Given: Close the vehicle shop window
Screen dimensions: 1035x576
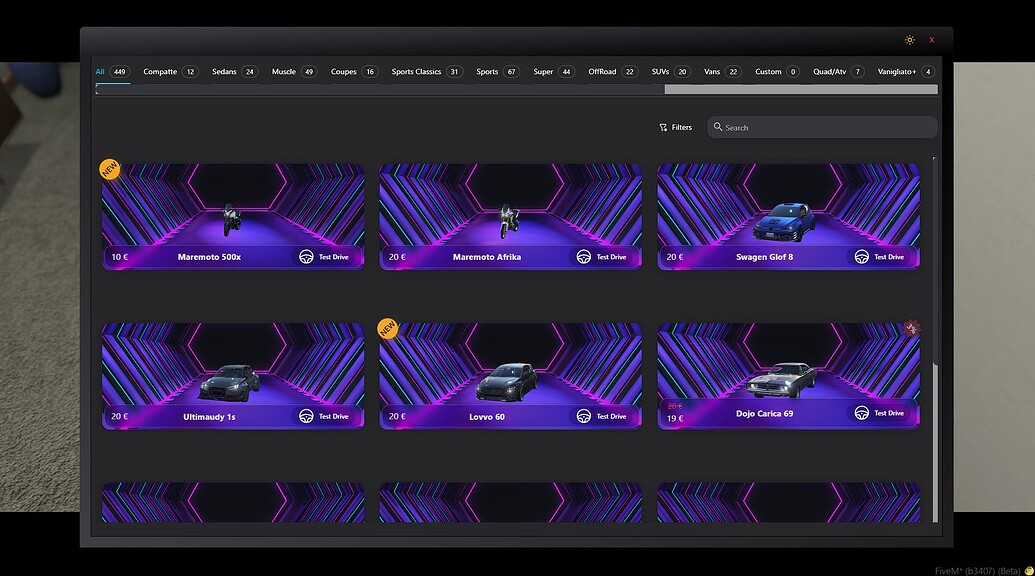Looking at the screenshot, I should (x=931, y=40).
